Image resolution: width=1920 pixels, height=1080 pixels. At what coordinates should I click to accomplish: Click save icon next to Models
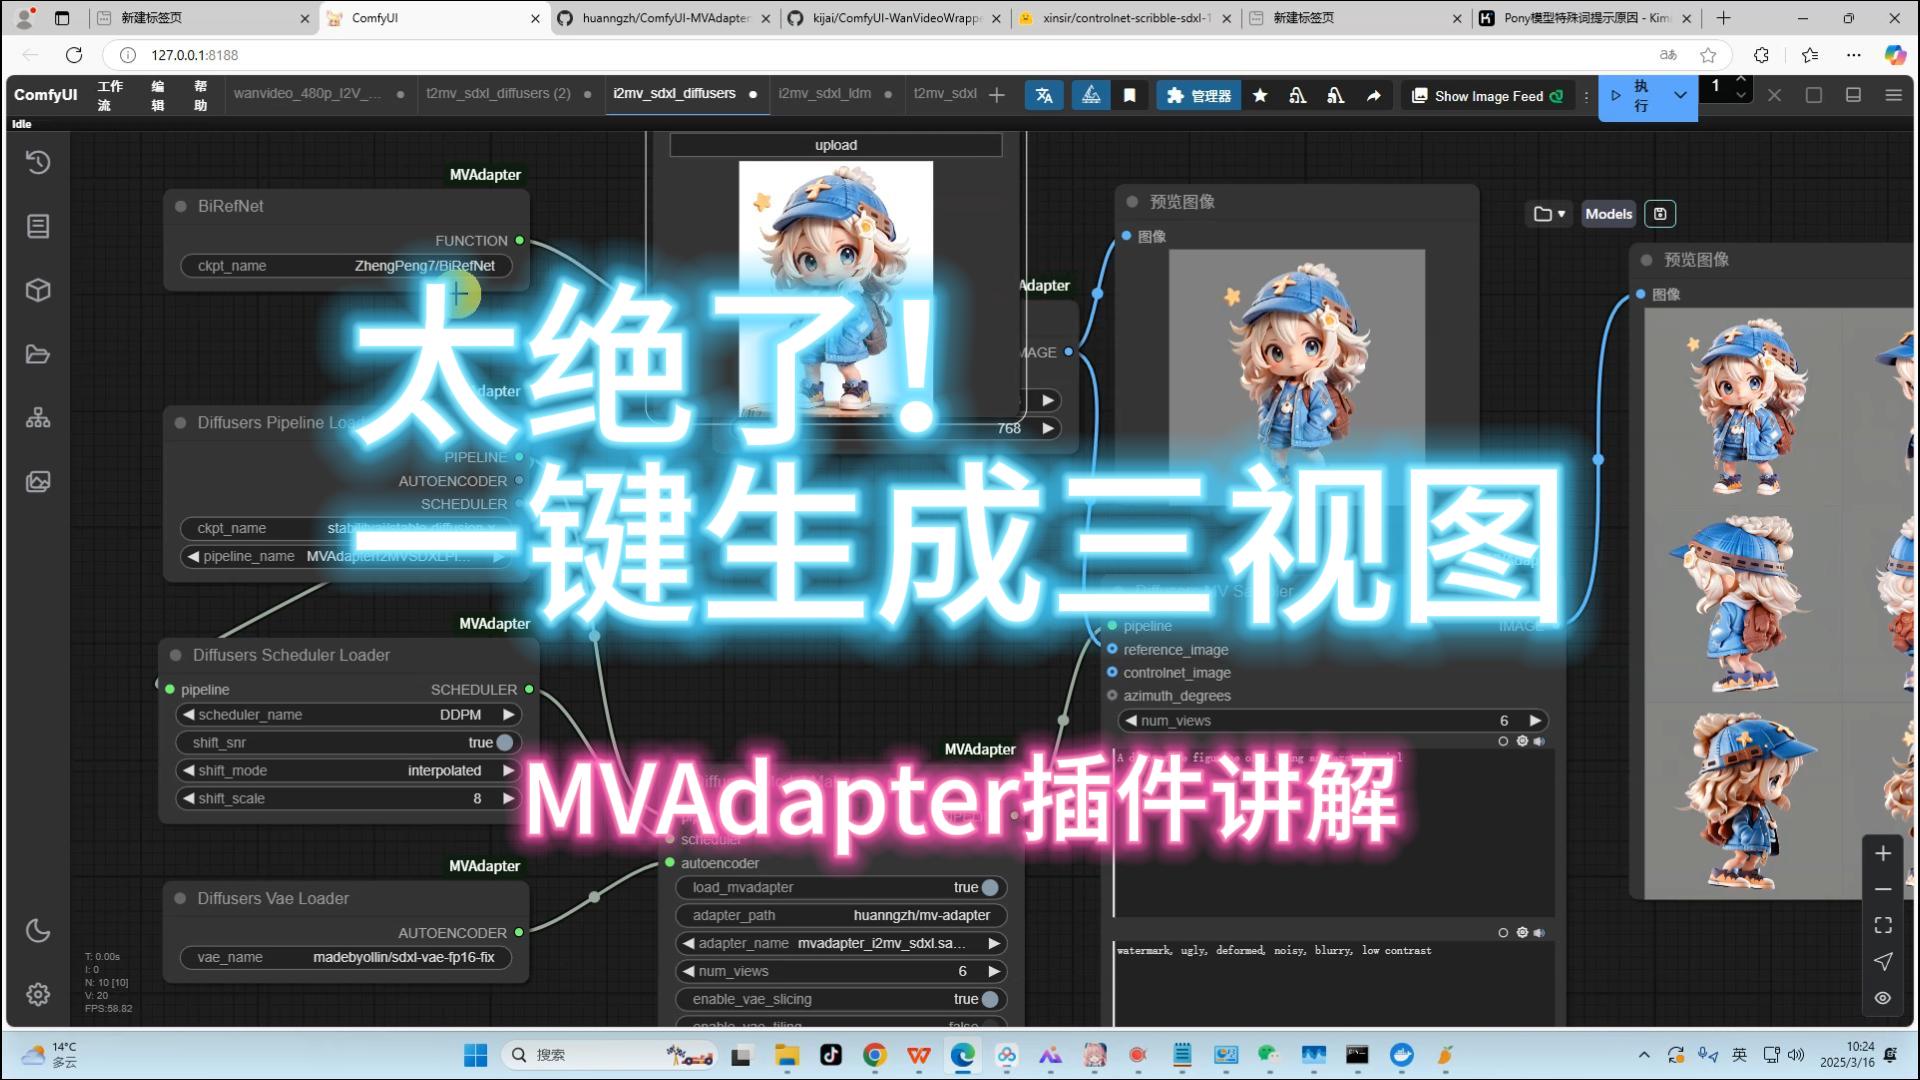coord(1660,214)
